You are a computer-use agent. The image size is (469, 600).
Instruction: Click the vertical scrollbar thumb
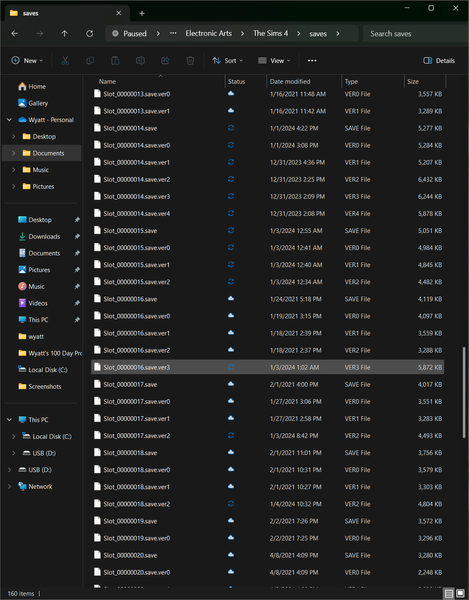(x=464, y=392)
